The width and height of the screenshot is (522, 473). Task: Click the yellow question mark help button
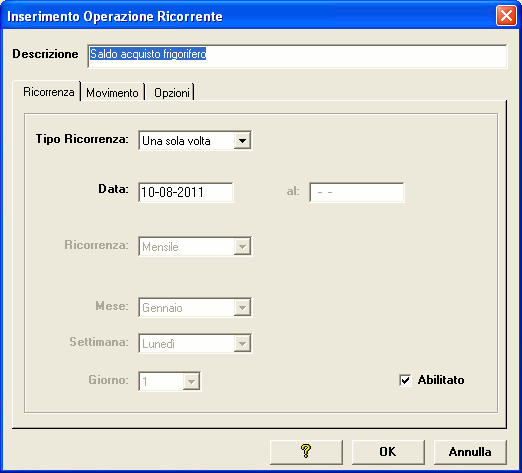click(306, 452)
